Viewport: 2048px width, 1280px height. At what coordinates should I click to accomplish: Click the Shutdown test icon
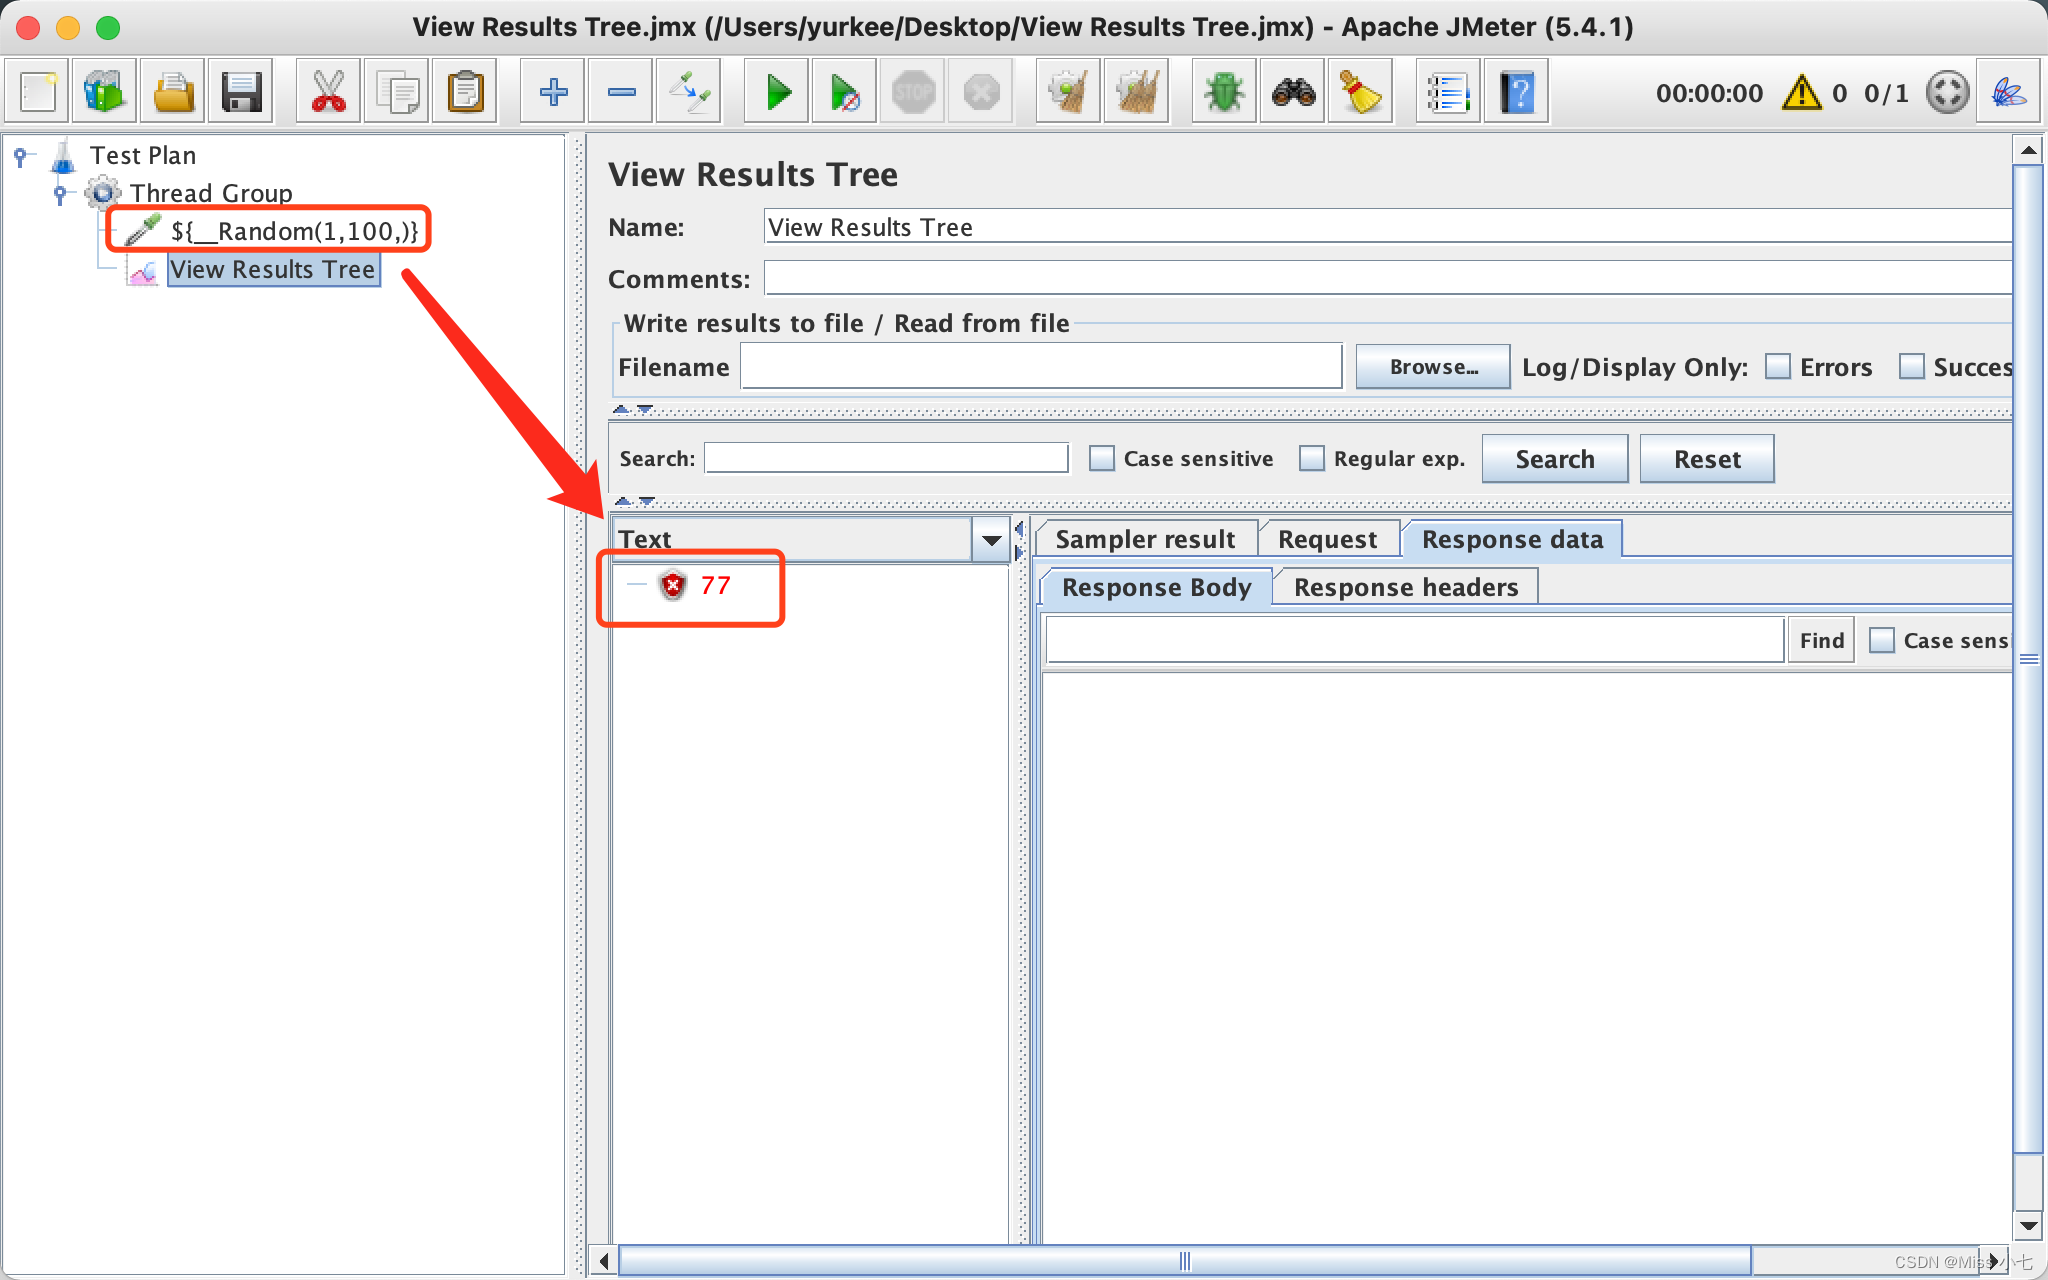981,92
